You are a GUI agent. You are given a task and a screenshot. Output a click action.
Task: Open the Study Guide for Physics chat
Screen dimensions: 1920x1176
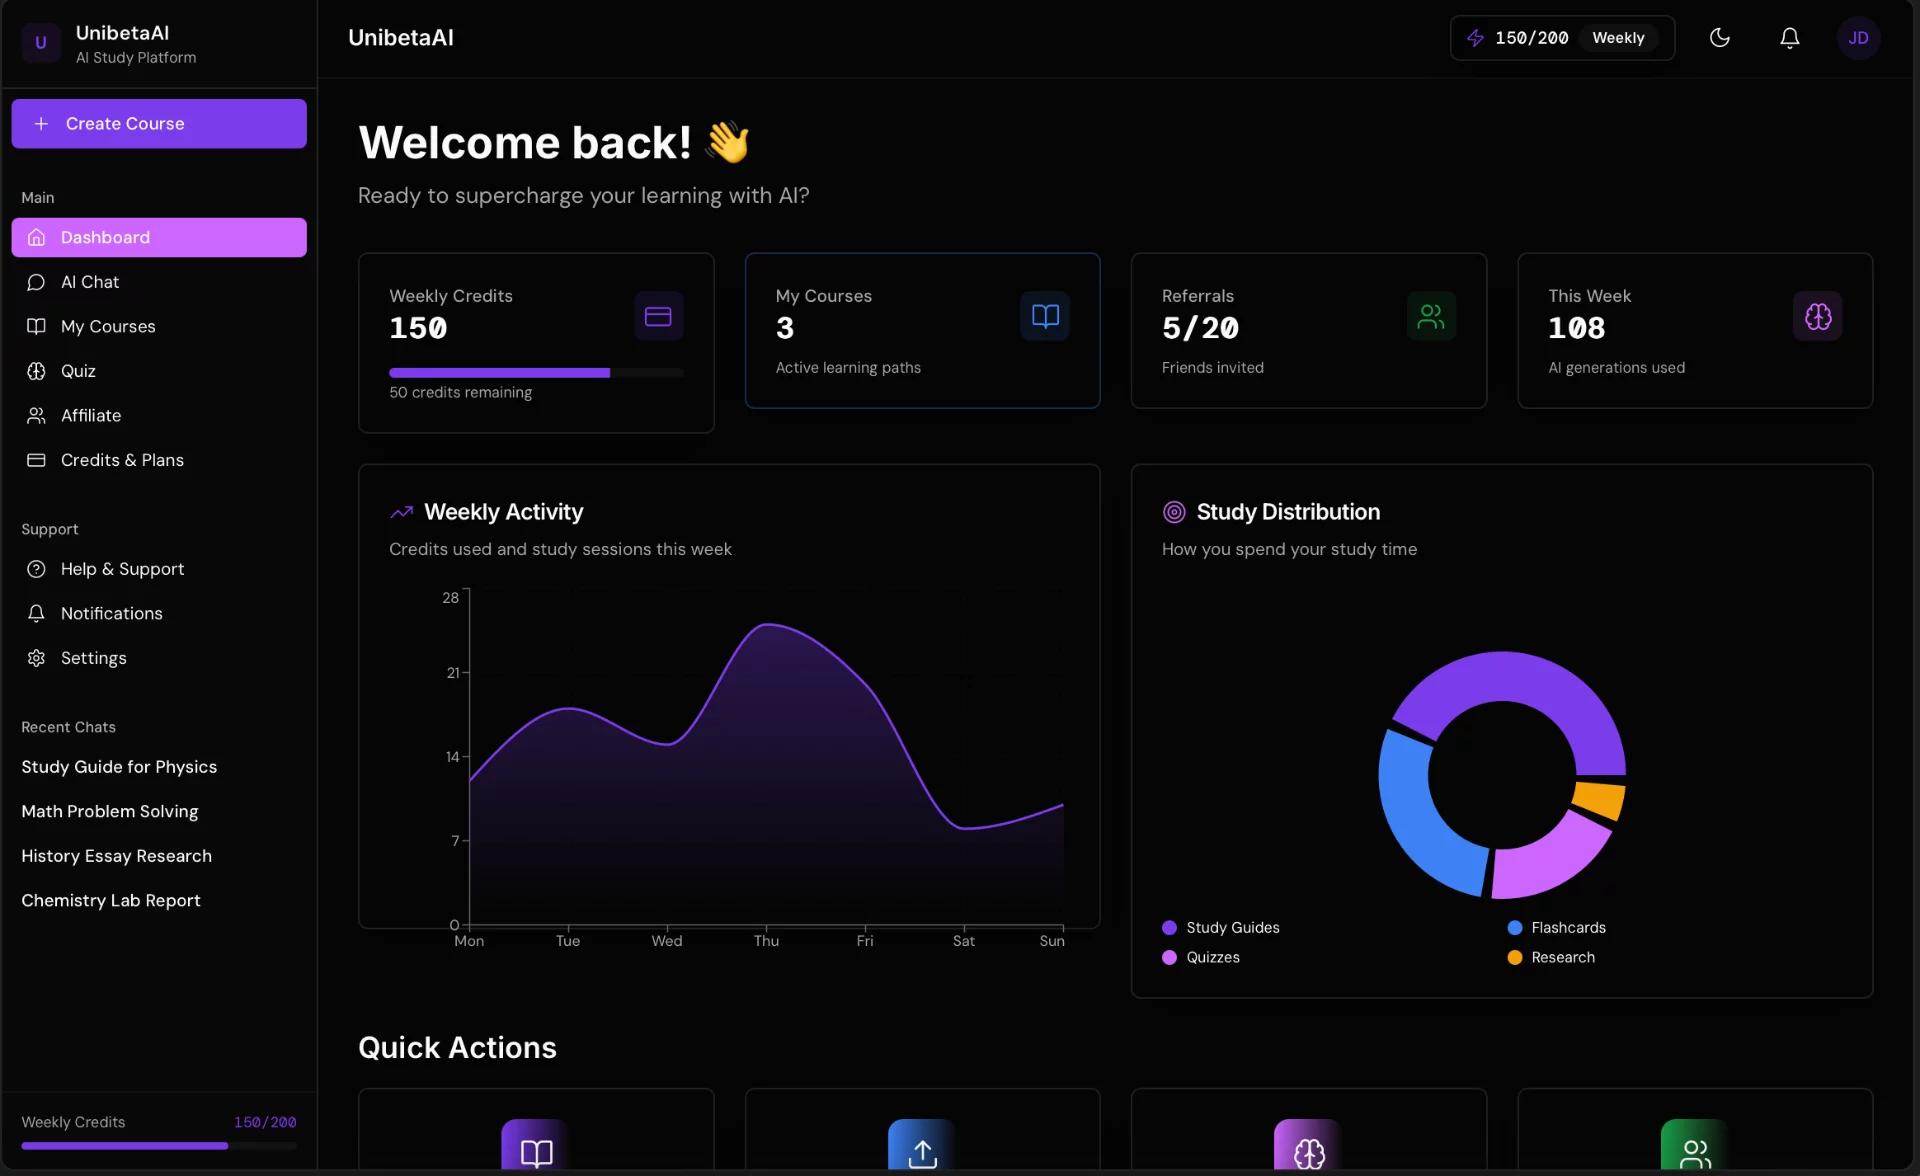(x=119, y=767)
